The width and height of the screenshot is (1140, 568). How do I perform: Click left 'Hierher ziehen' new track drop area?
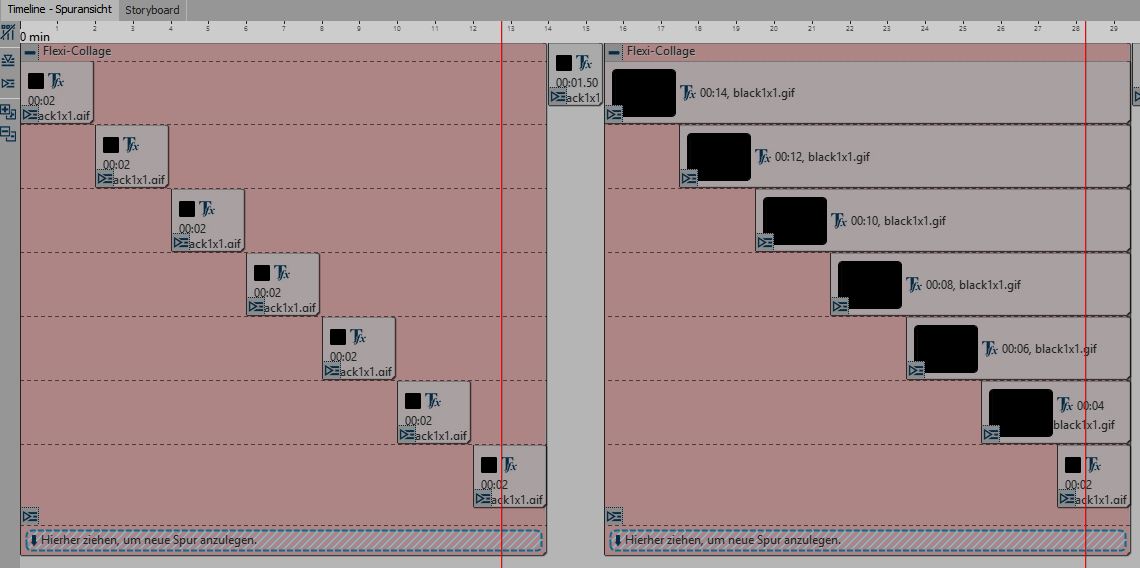tap(283, 540)
